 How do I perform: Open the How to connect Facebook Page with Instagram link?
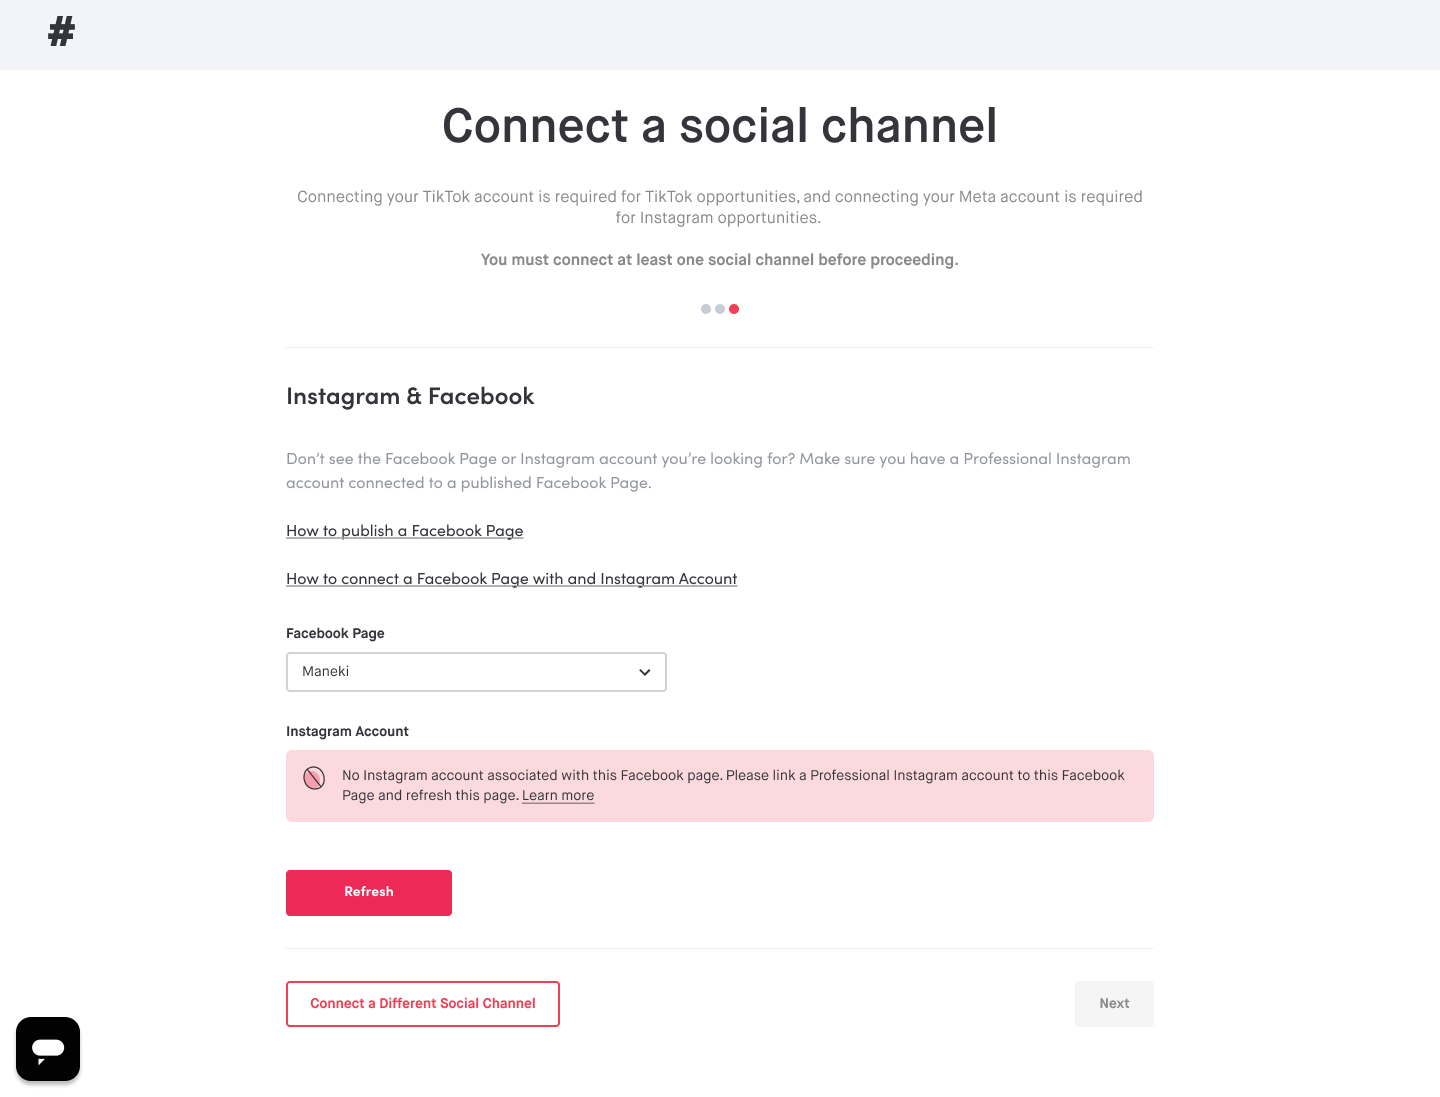pos(512,579)
